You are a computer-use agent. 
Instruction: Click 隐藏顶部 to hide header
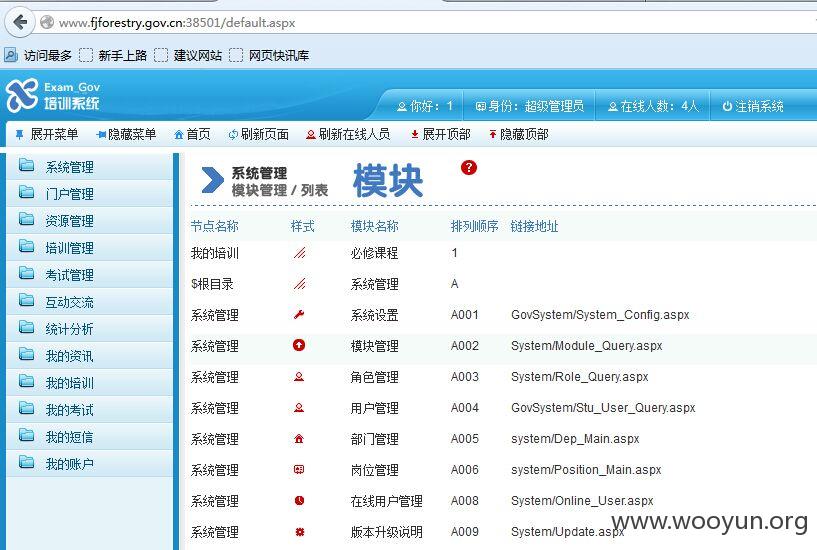pyautogui.click(x=518, y=134)
